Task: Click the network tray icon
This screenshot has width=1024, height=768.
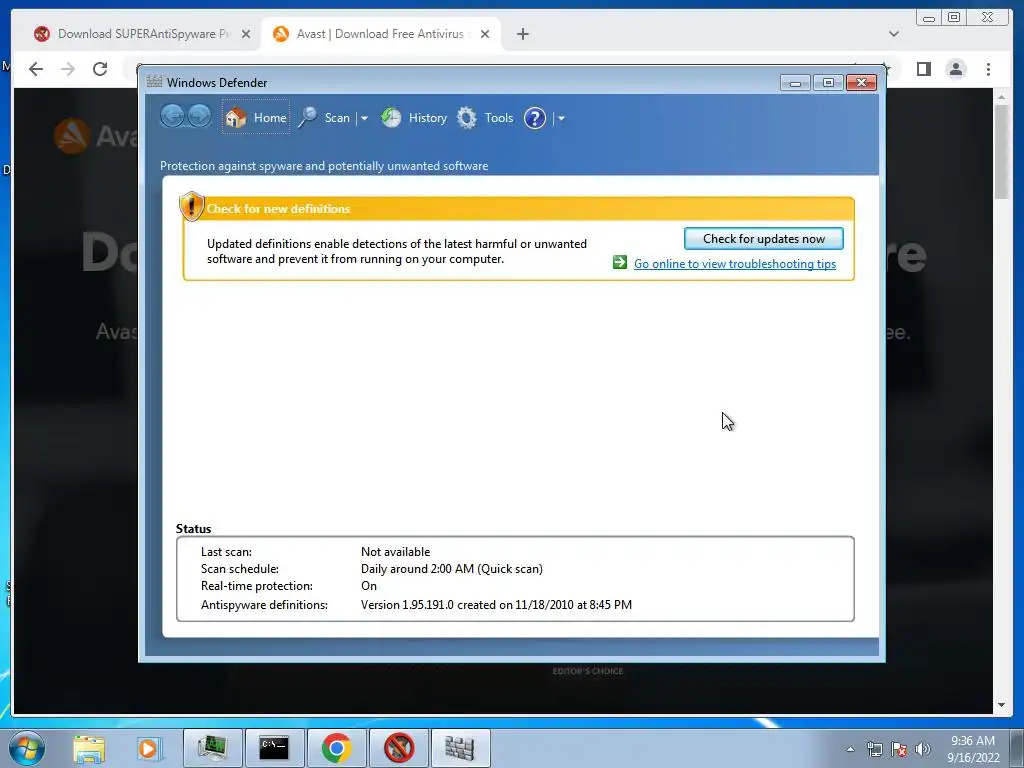Action: click(x=874, y=749)
